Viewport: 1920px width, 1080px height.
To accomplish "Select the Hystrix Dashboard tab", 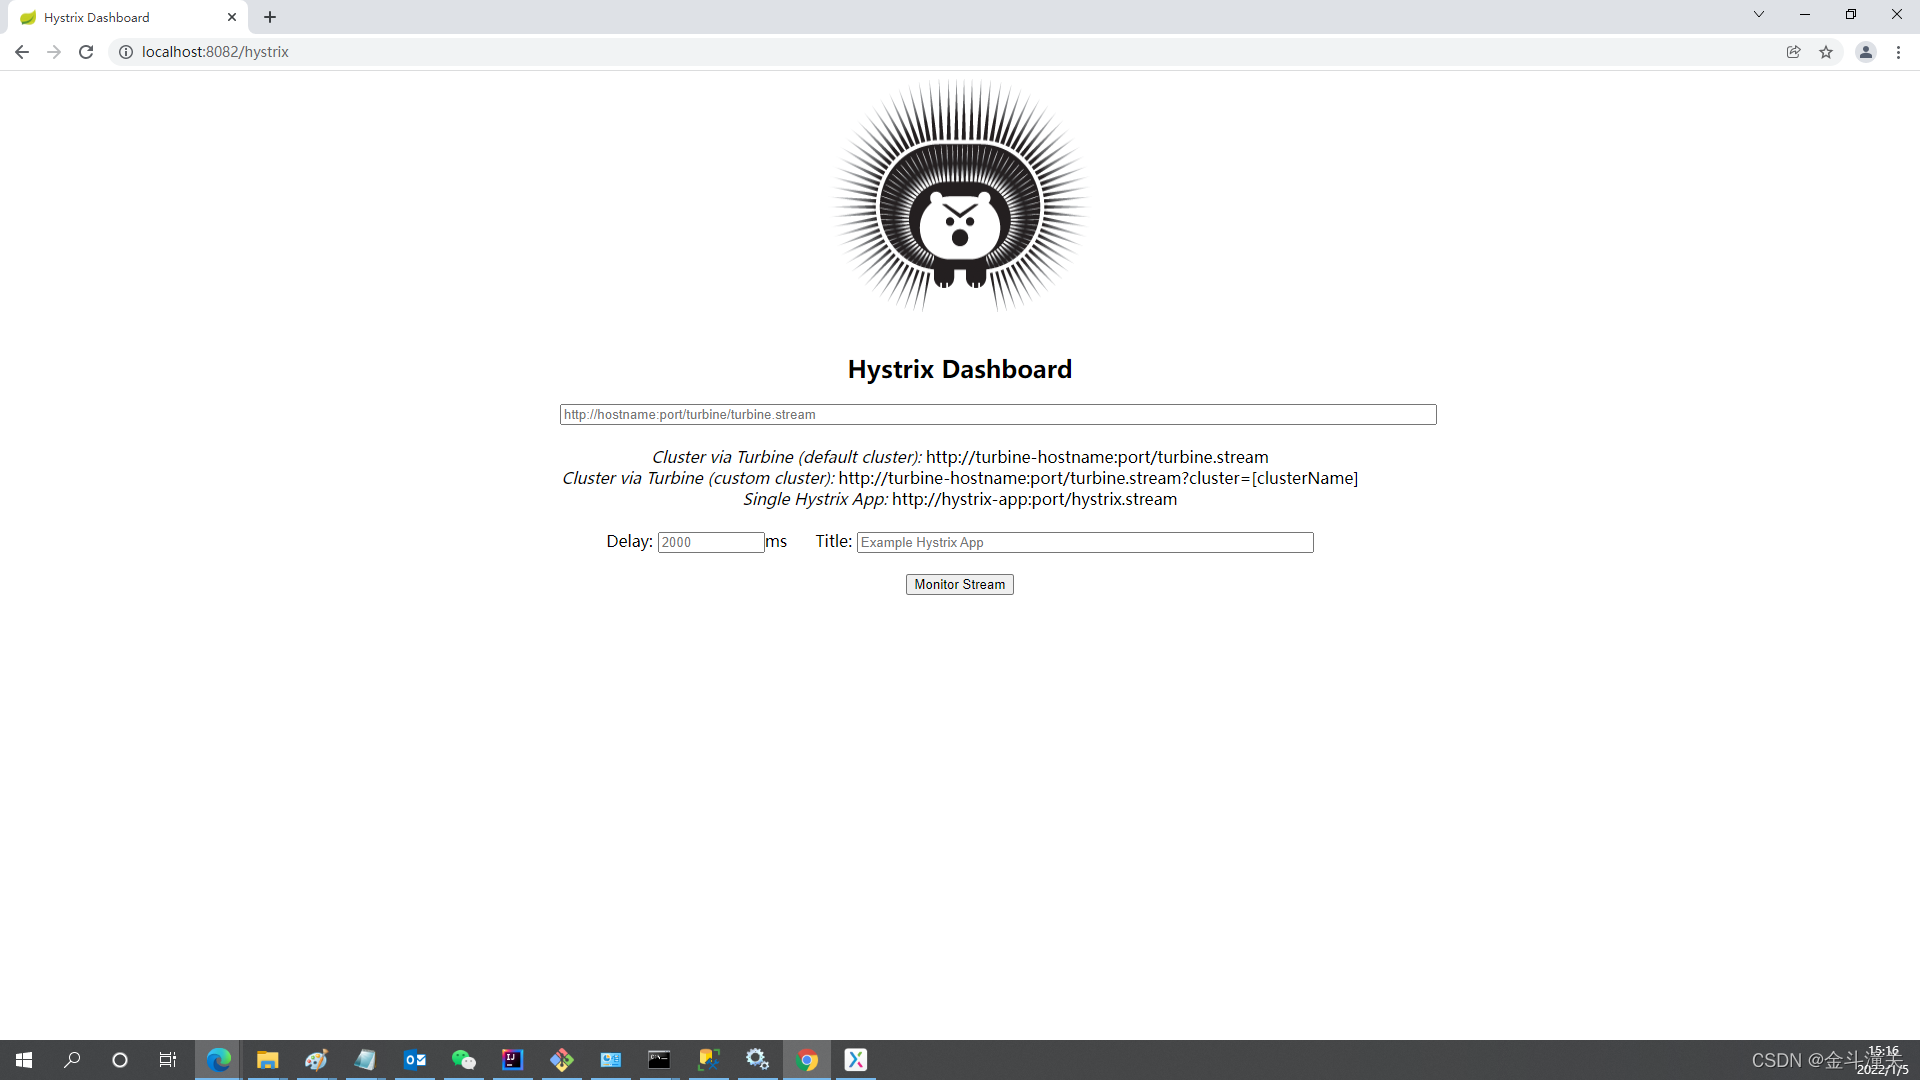I will click(110, 17).
